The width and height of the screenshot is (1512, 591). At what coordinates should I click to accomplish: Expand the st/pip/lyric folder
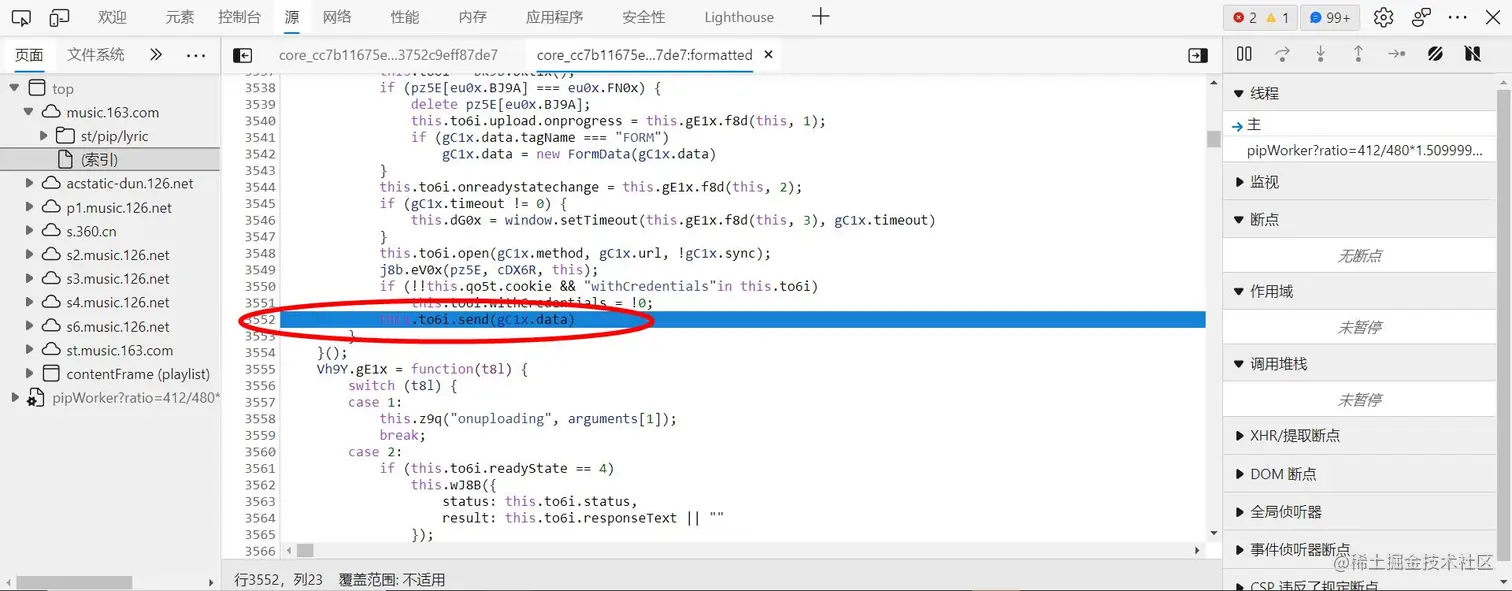coord(44,136)
